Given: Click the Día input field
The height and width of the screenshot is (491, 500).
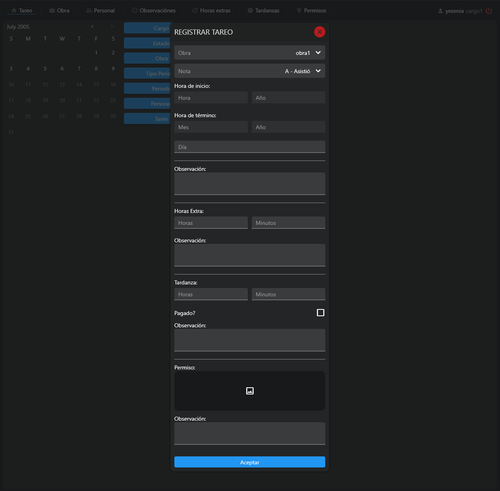Looking at the screenshot, I should click(x=249, y=147).
